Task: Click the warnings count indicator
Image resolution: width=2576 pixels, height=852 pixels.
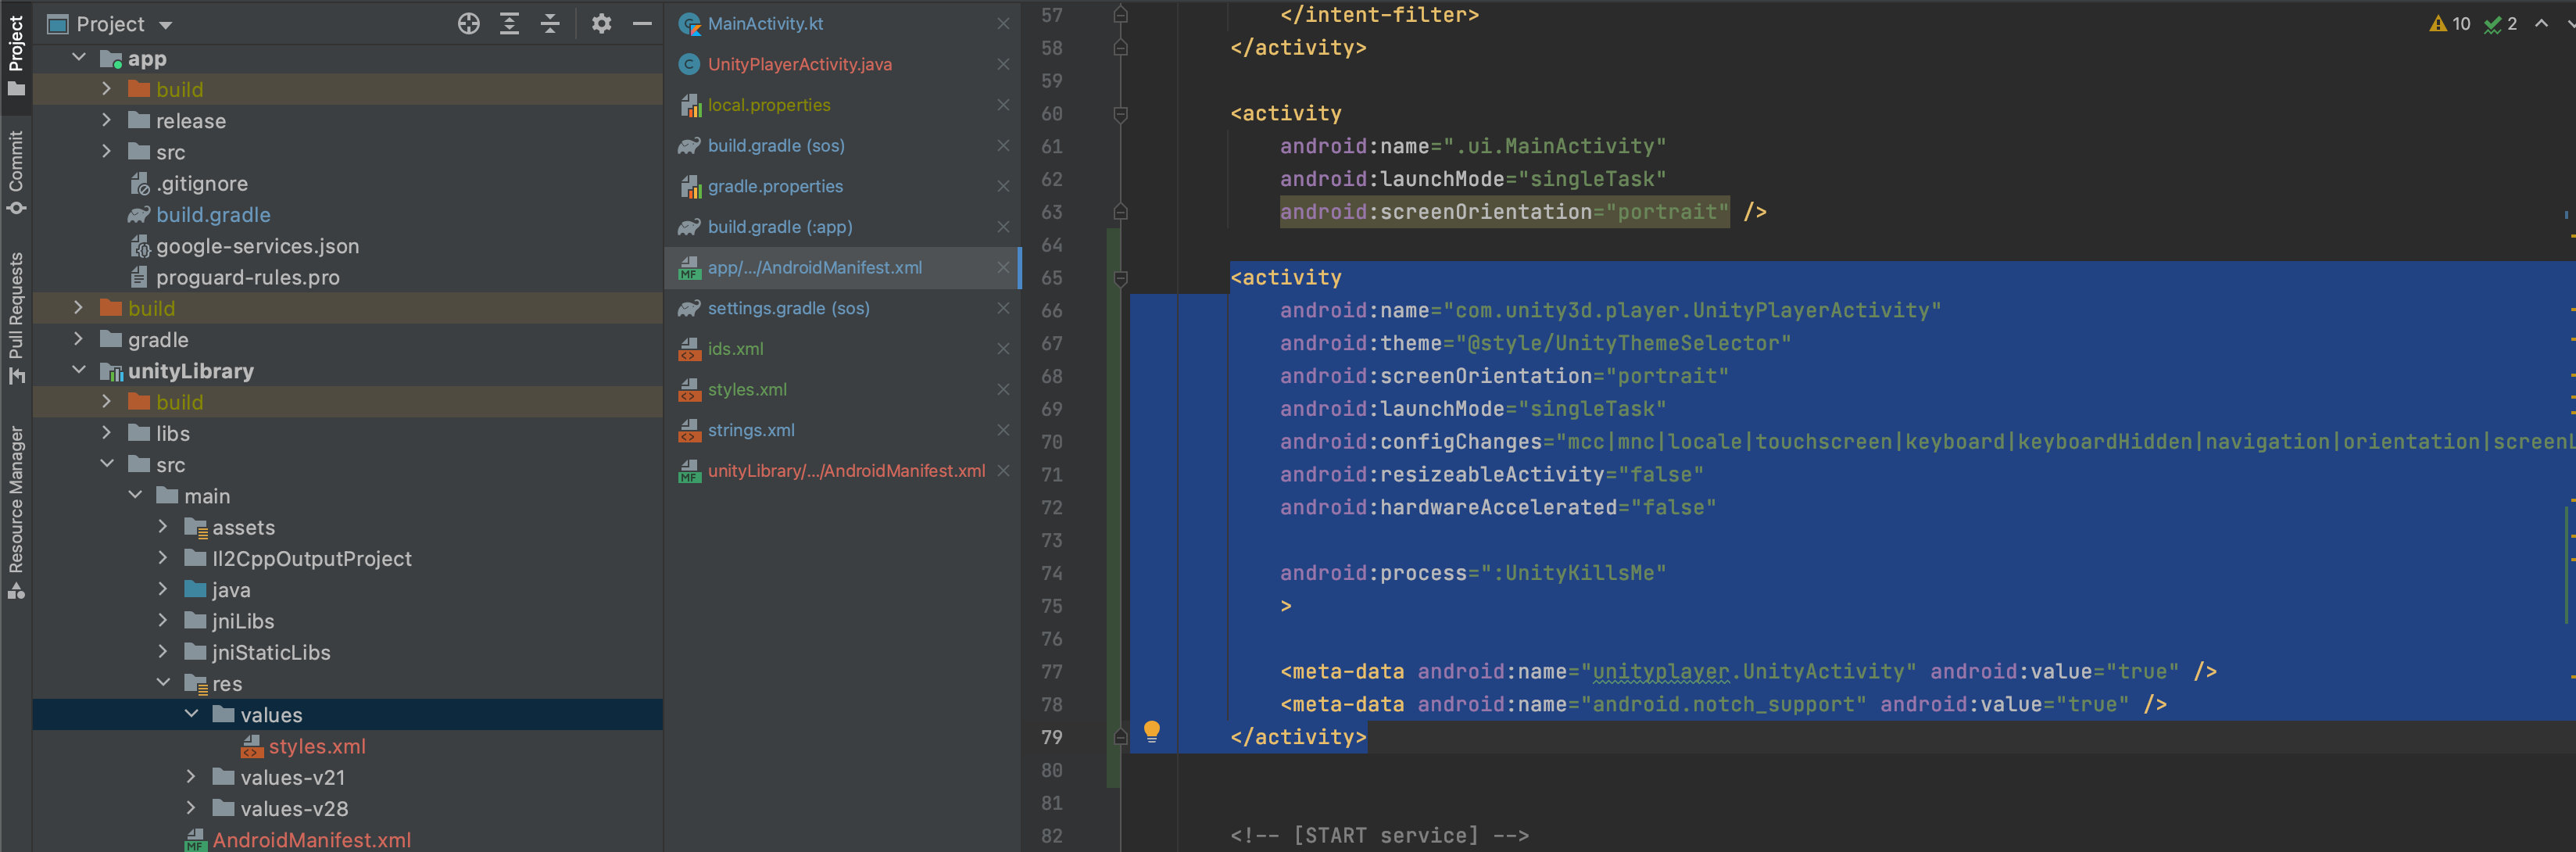Action: coord(2449,24)
